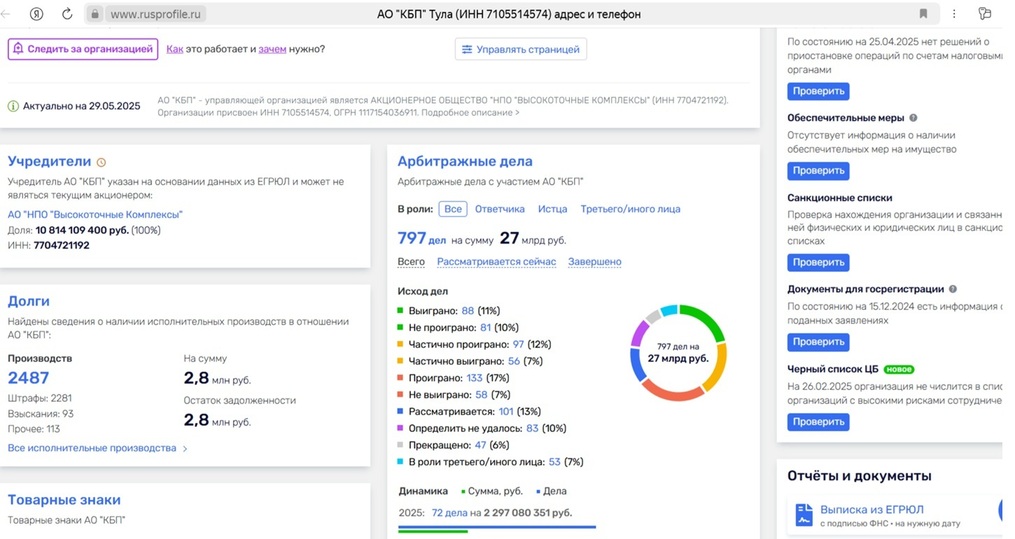Image resolution: width=1015 pixels, height=539 pixels.
Task: Click the blue Рассматривается legend square
Action: [x=401, y=412]
